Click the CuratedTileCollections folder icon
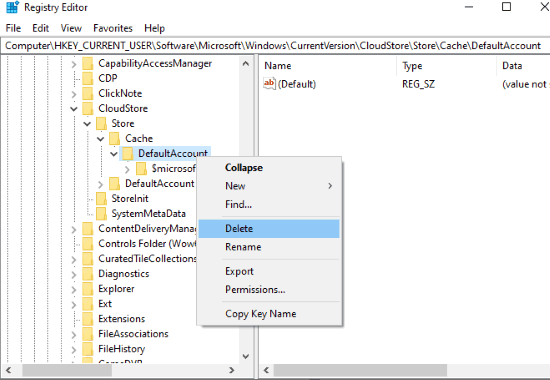This screenshot has height=380, width=550. click(88, 259)
